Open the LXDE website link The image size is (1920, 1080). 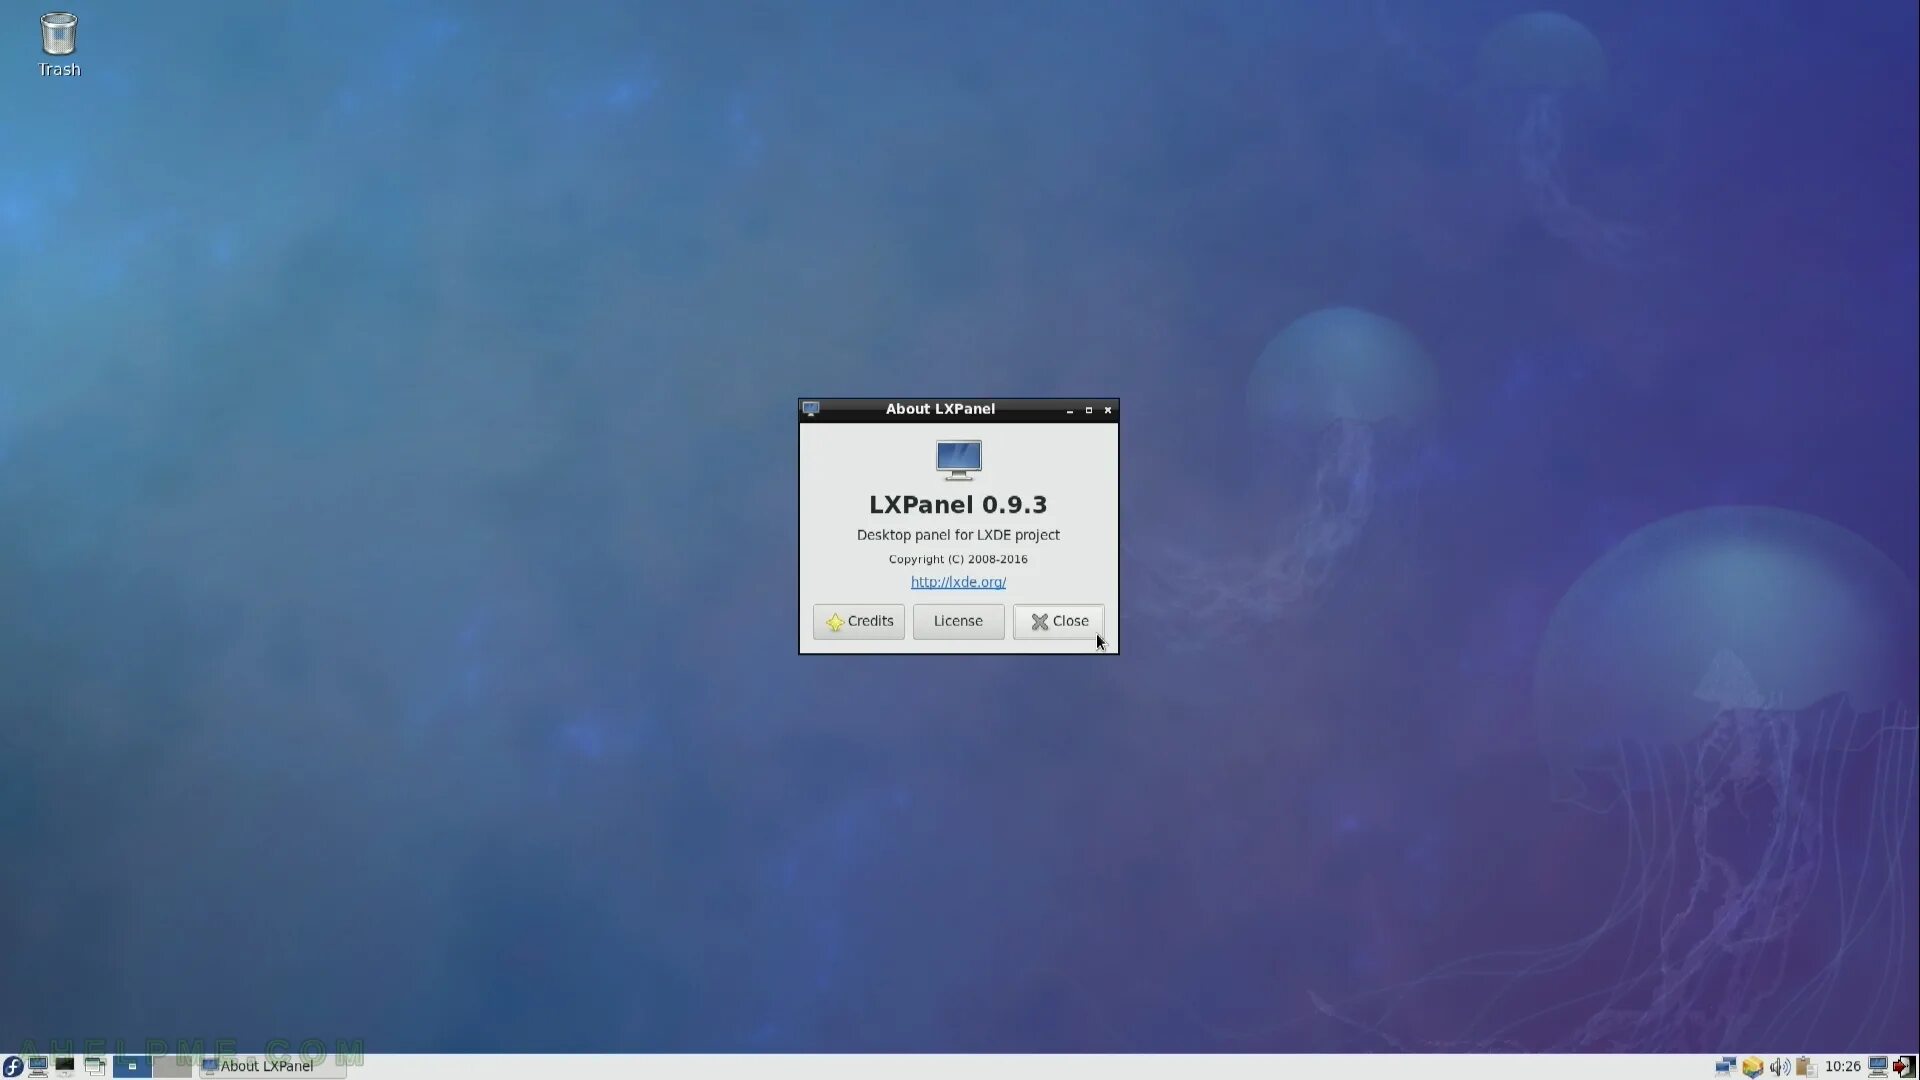(x=959, y=582)
